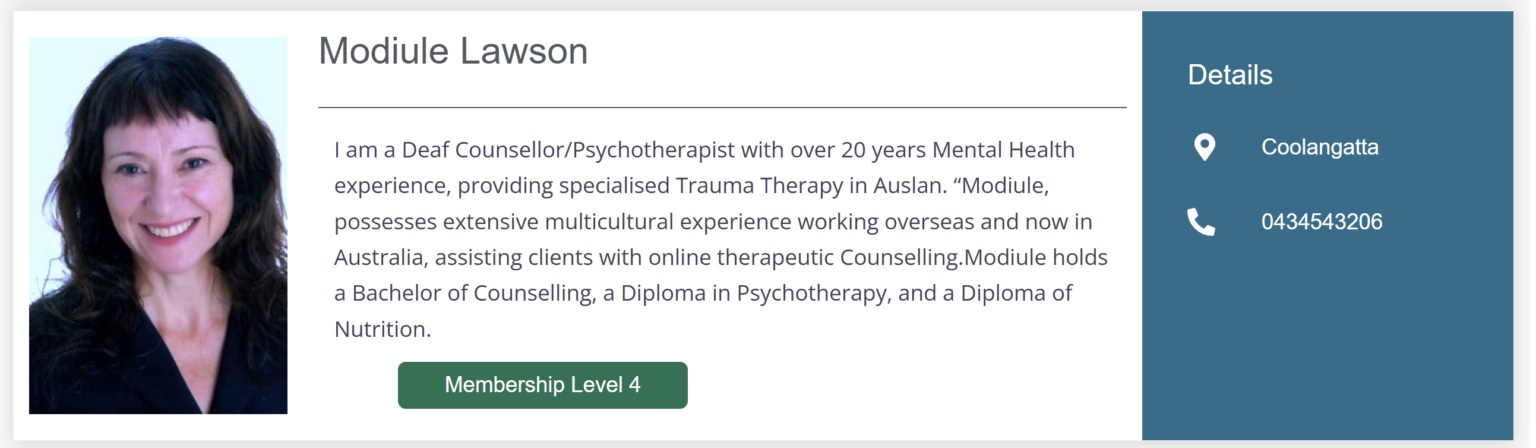
Task: Click the Details heading
Action: [1230, 75]
